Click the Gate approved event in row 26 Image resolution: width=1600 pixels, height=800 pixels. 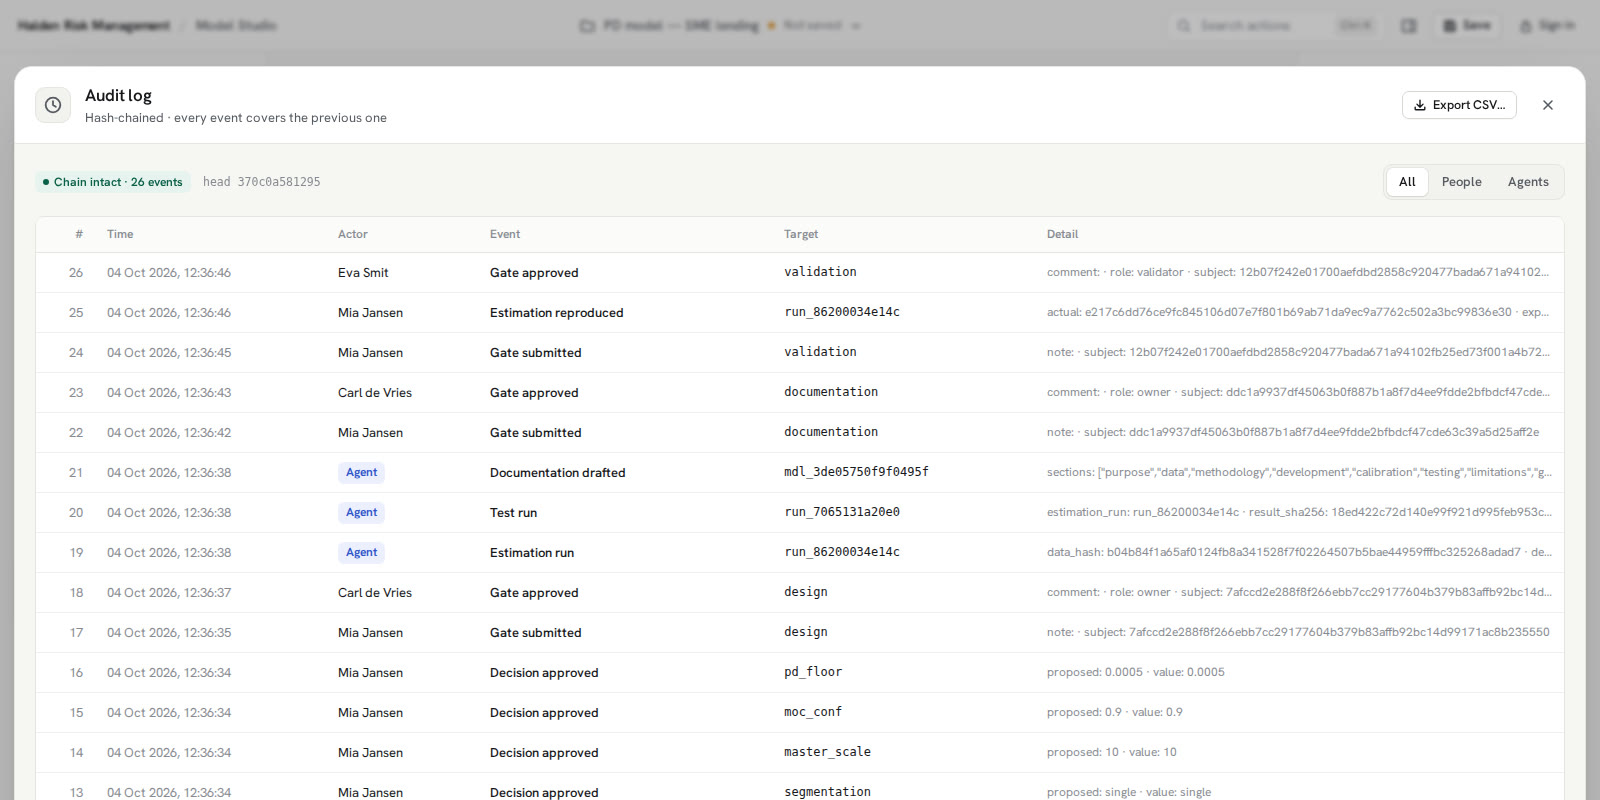(534, 273)
